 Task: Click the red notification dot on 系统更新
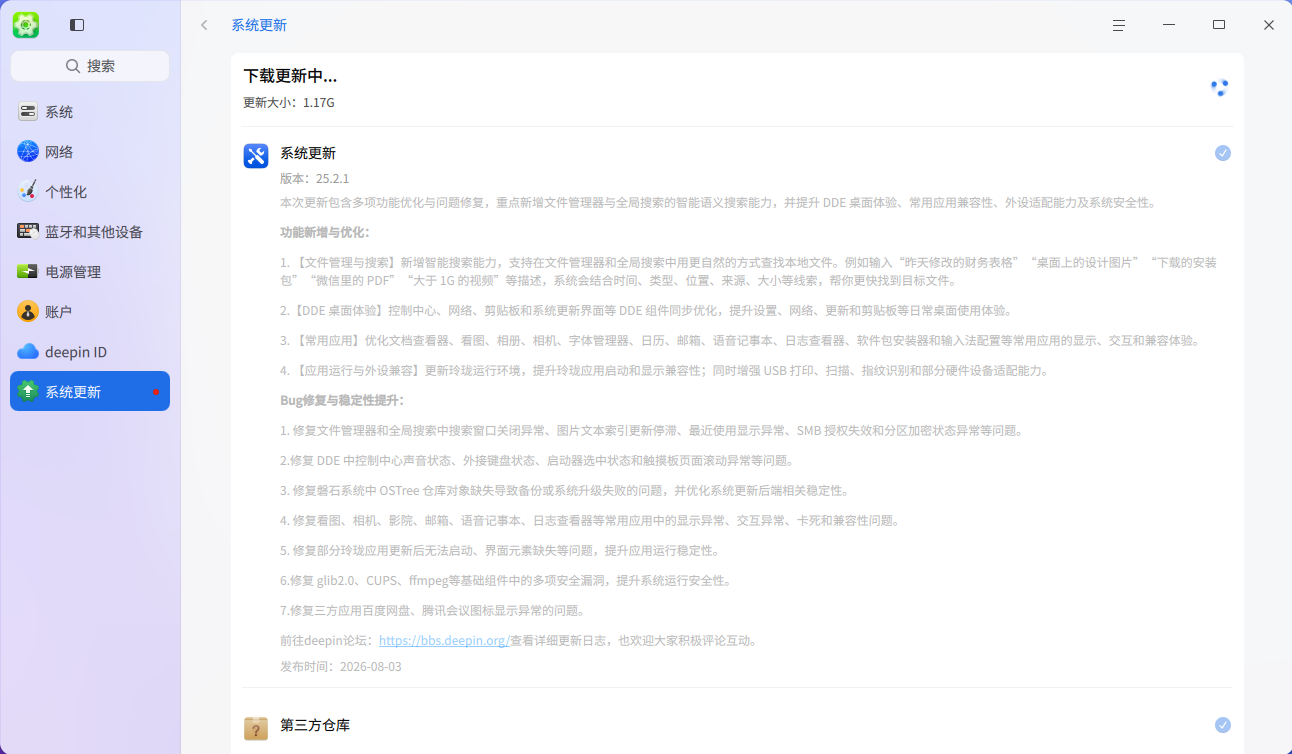(x=156, y=392)
